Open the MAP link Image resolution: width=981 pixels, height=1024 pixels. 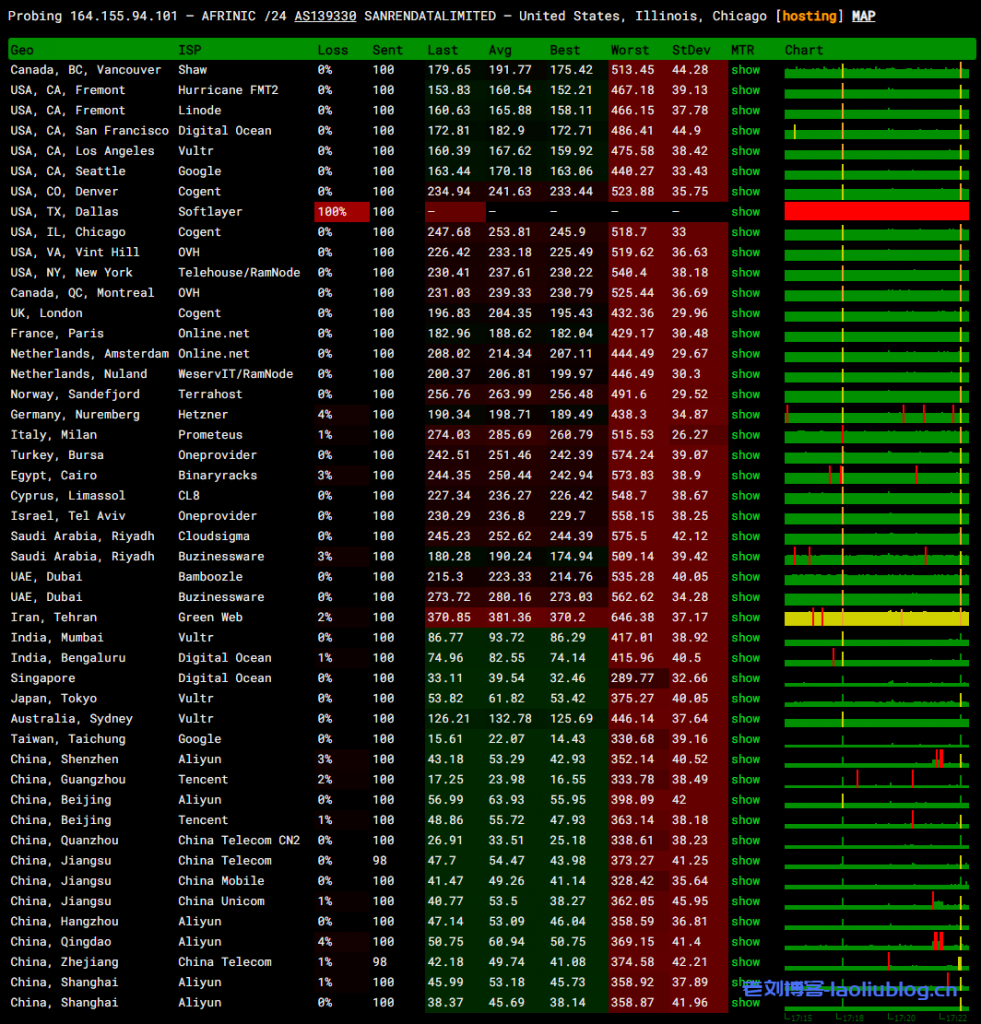click(863, 16)
